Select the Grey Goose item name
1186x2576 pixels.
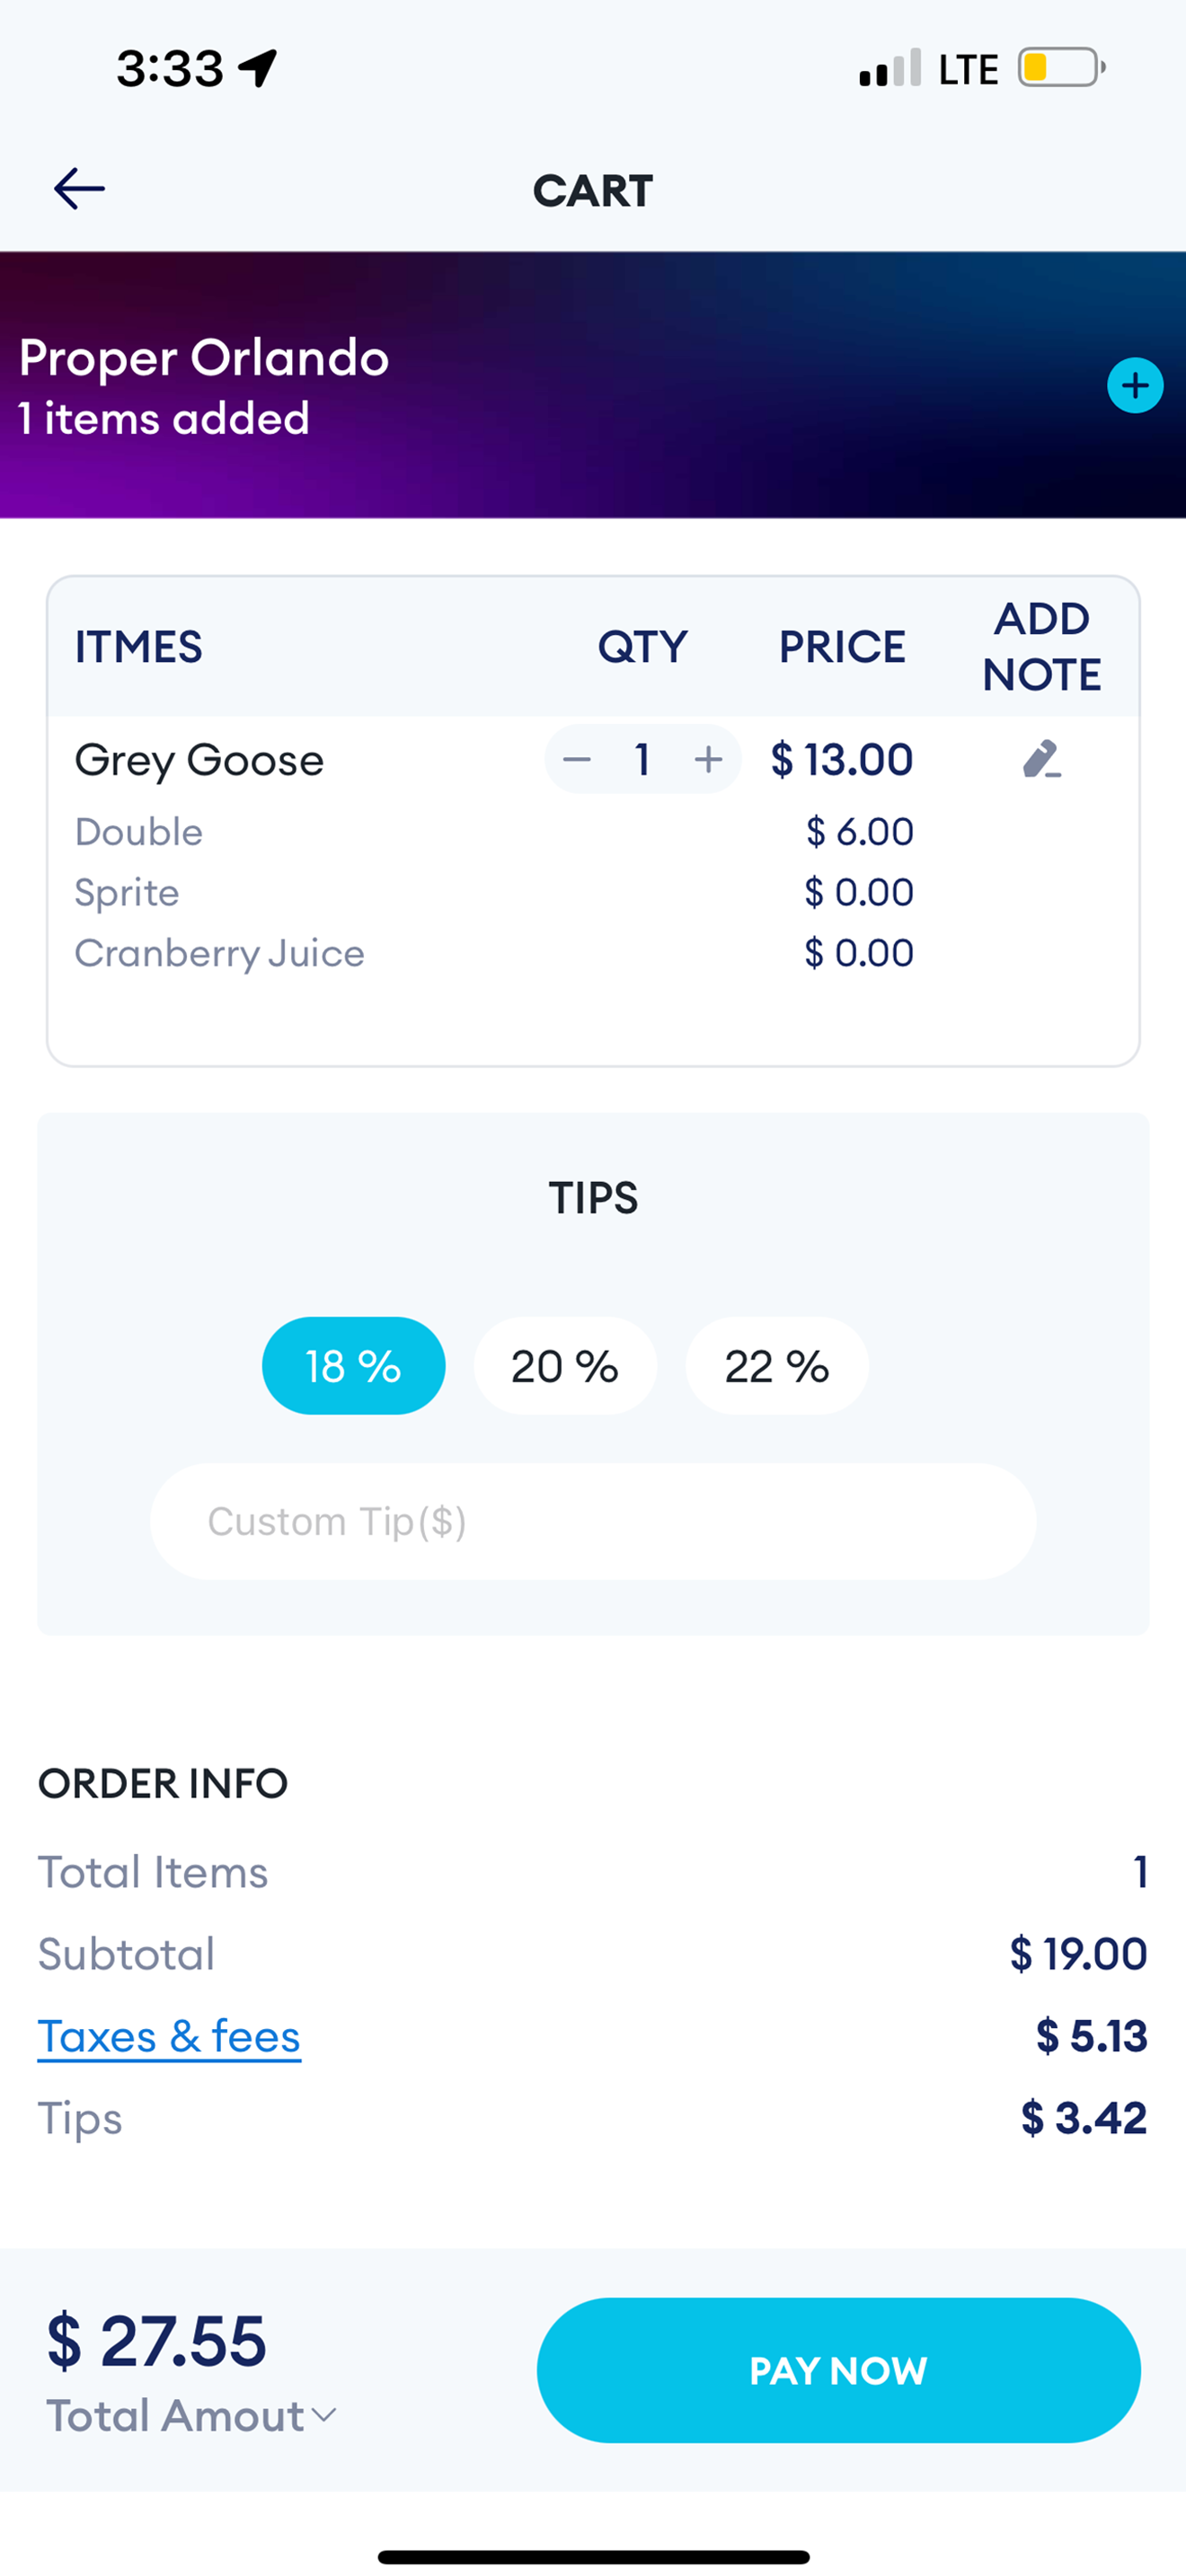pos(199,761)
